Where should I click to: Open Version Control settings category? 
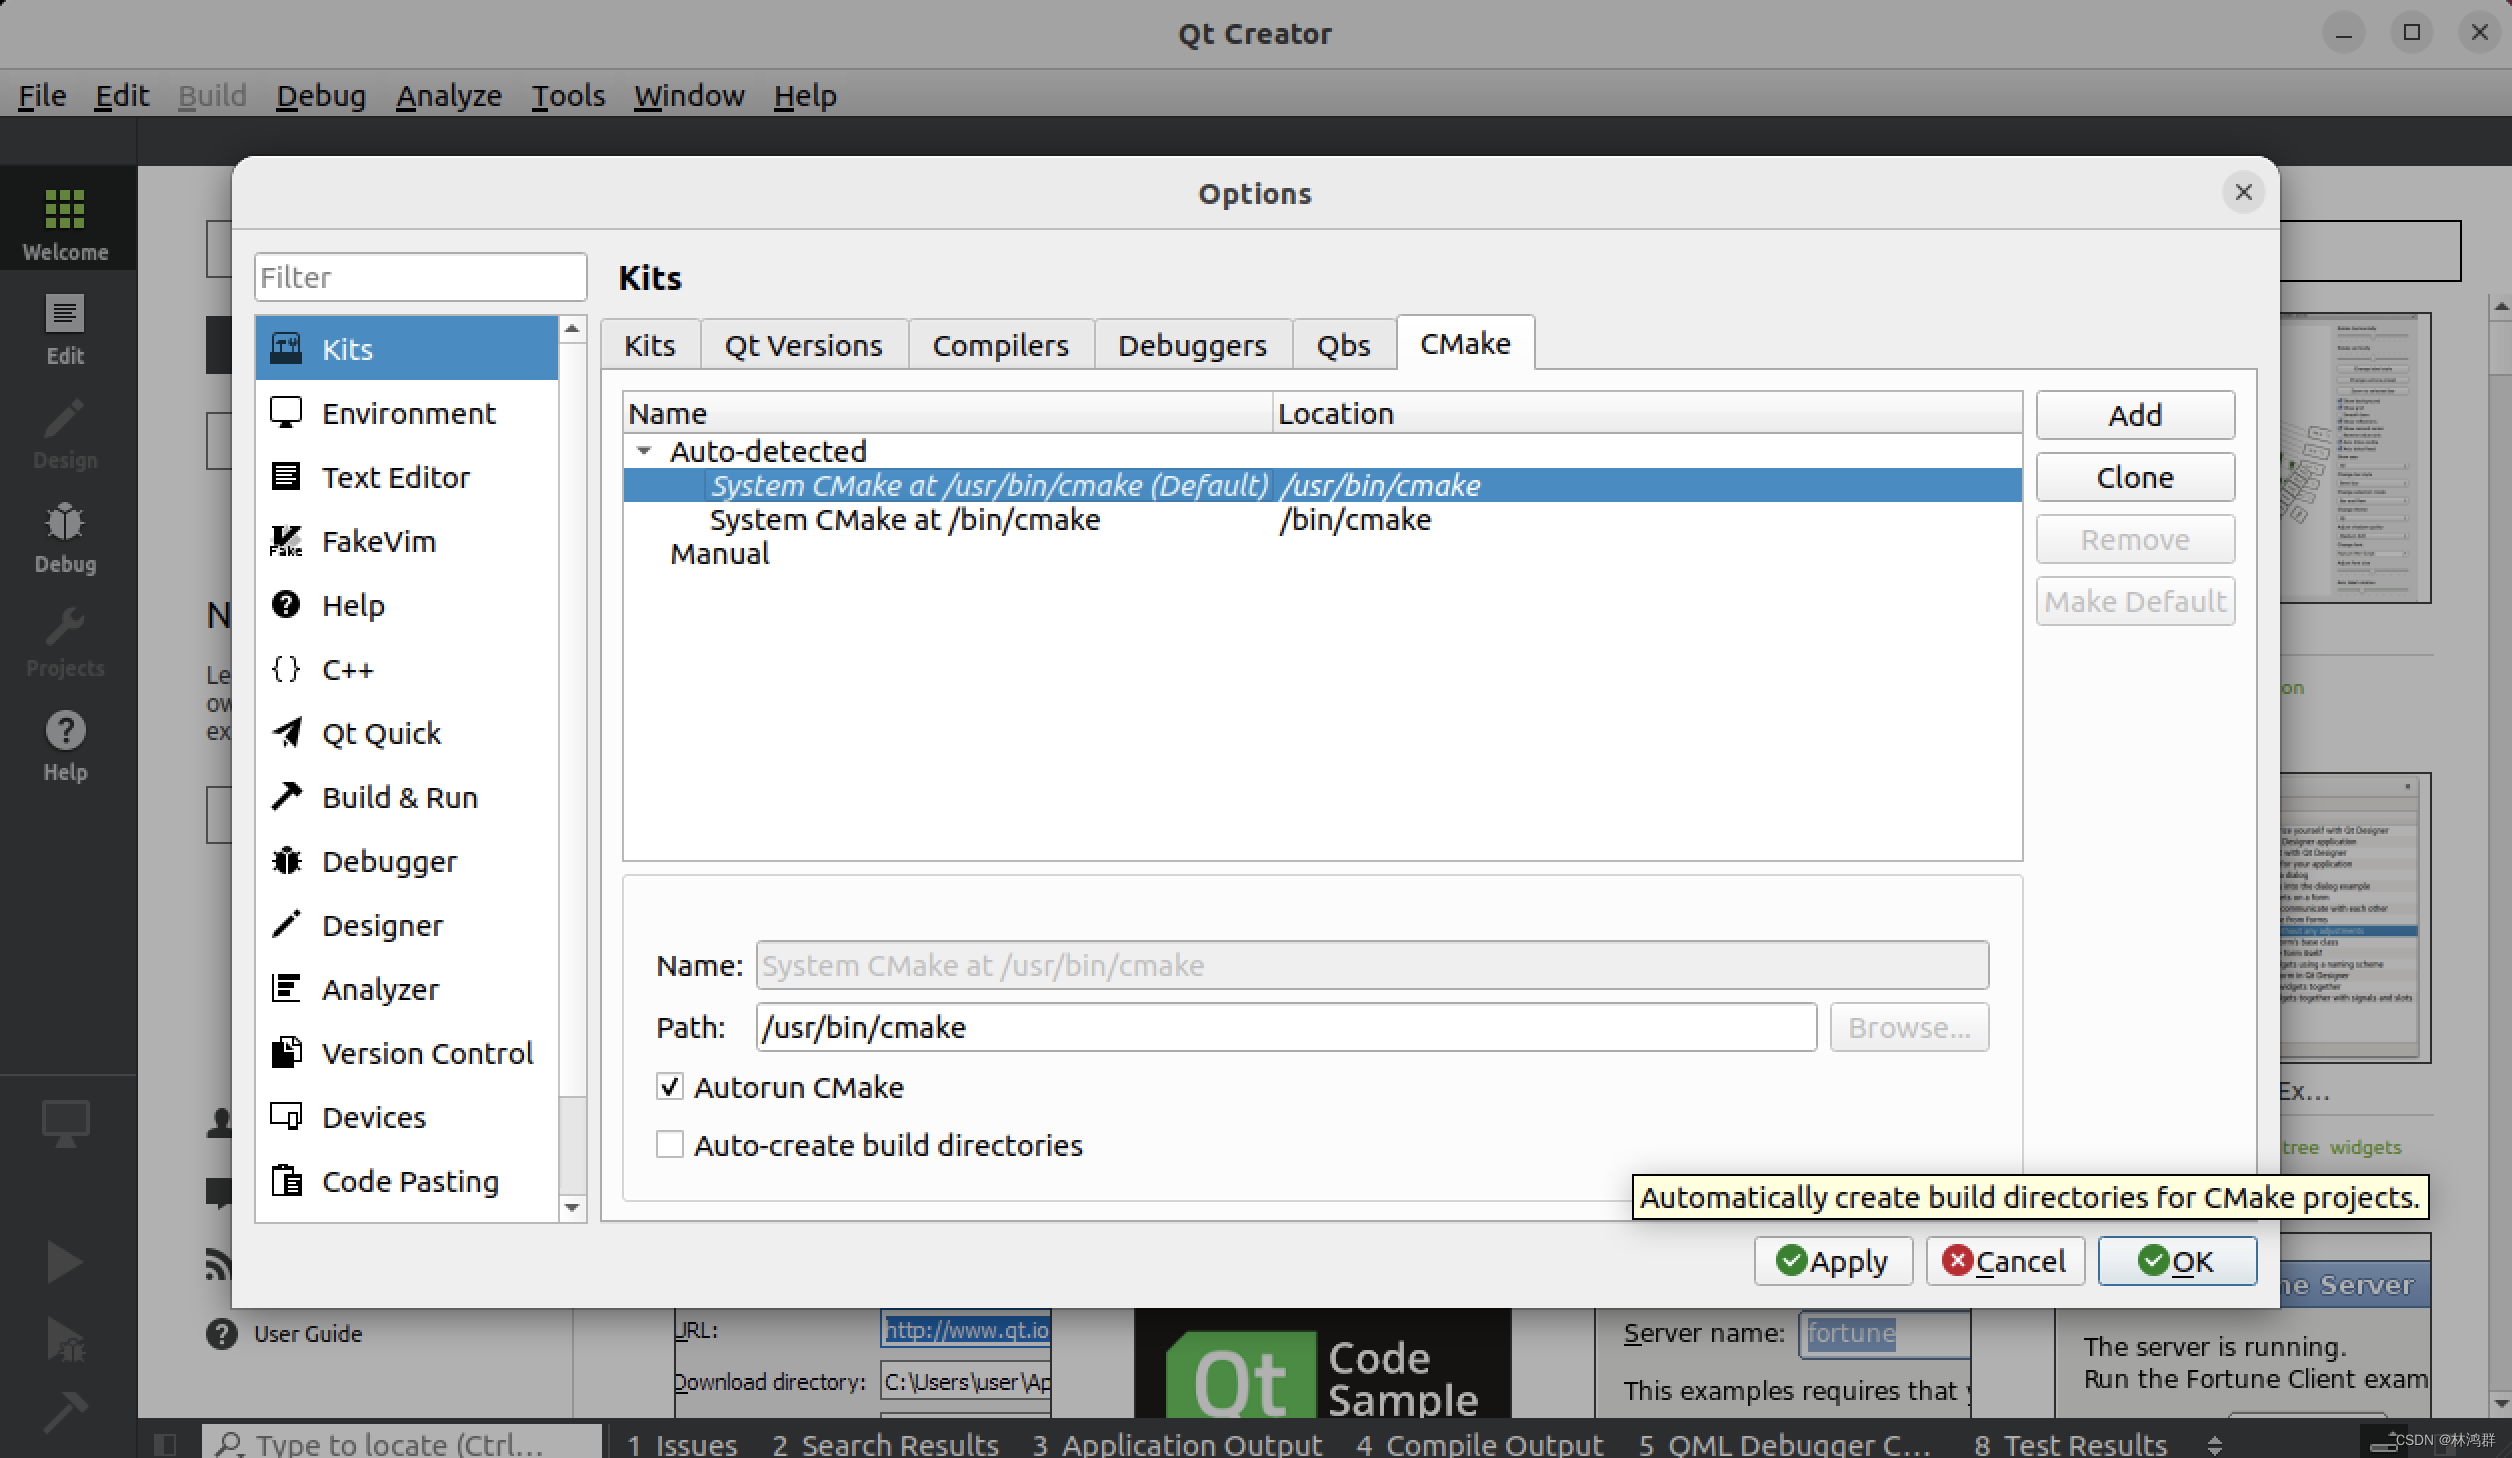427,1053
